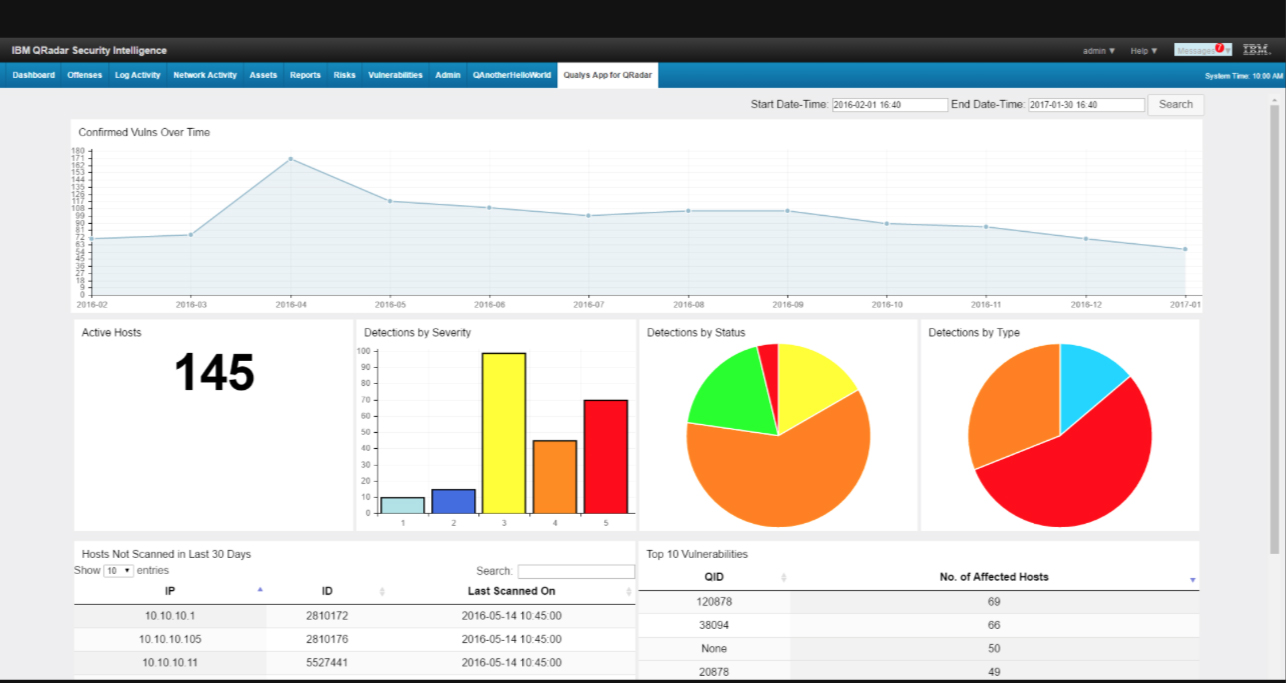
Task: Expand the Help dropdown menu
Action: [1144, 51]
